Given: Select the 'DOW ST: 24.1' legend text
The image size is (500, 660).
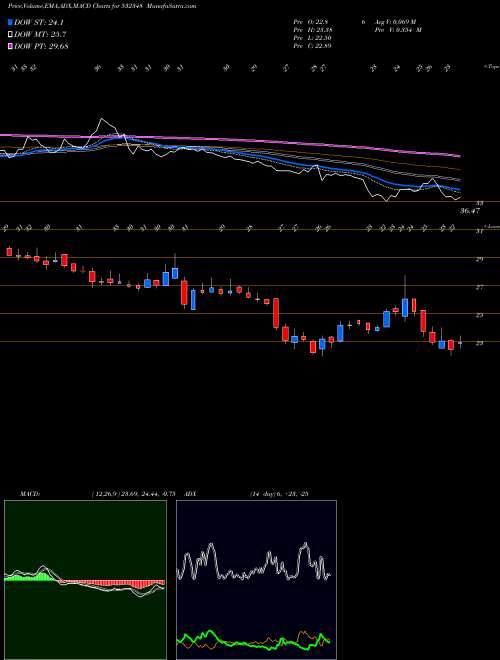Looking at the screenshot, I should click(x=39, y=23).
